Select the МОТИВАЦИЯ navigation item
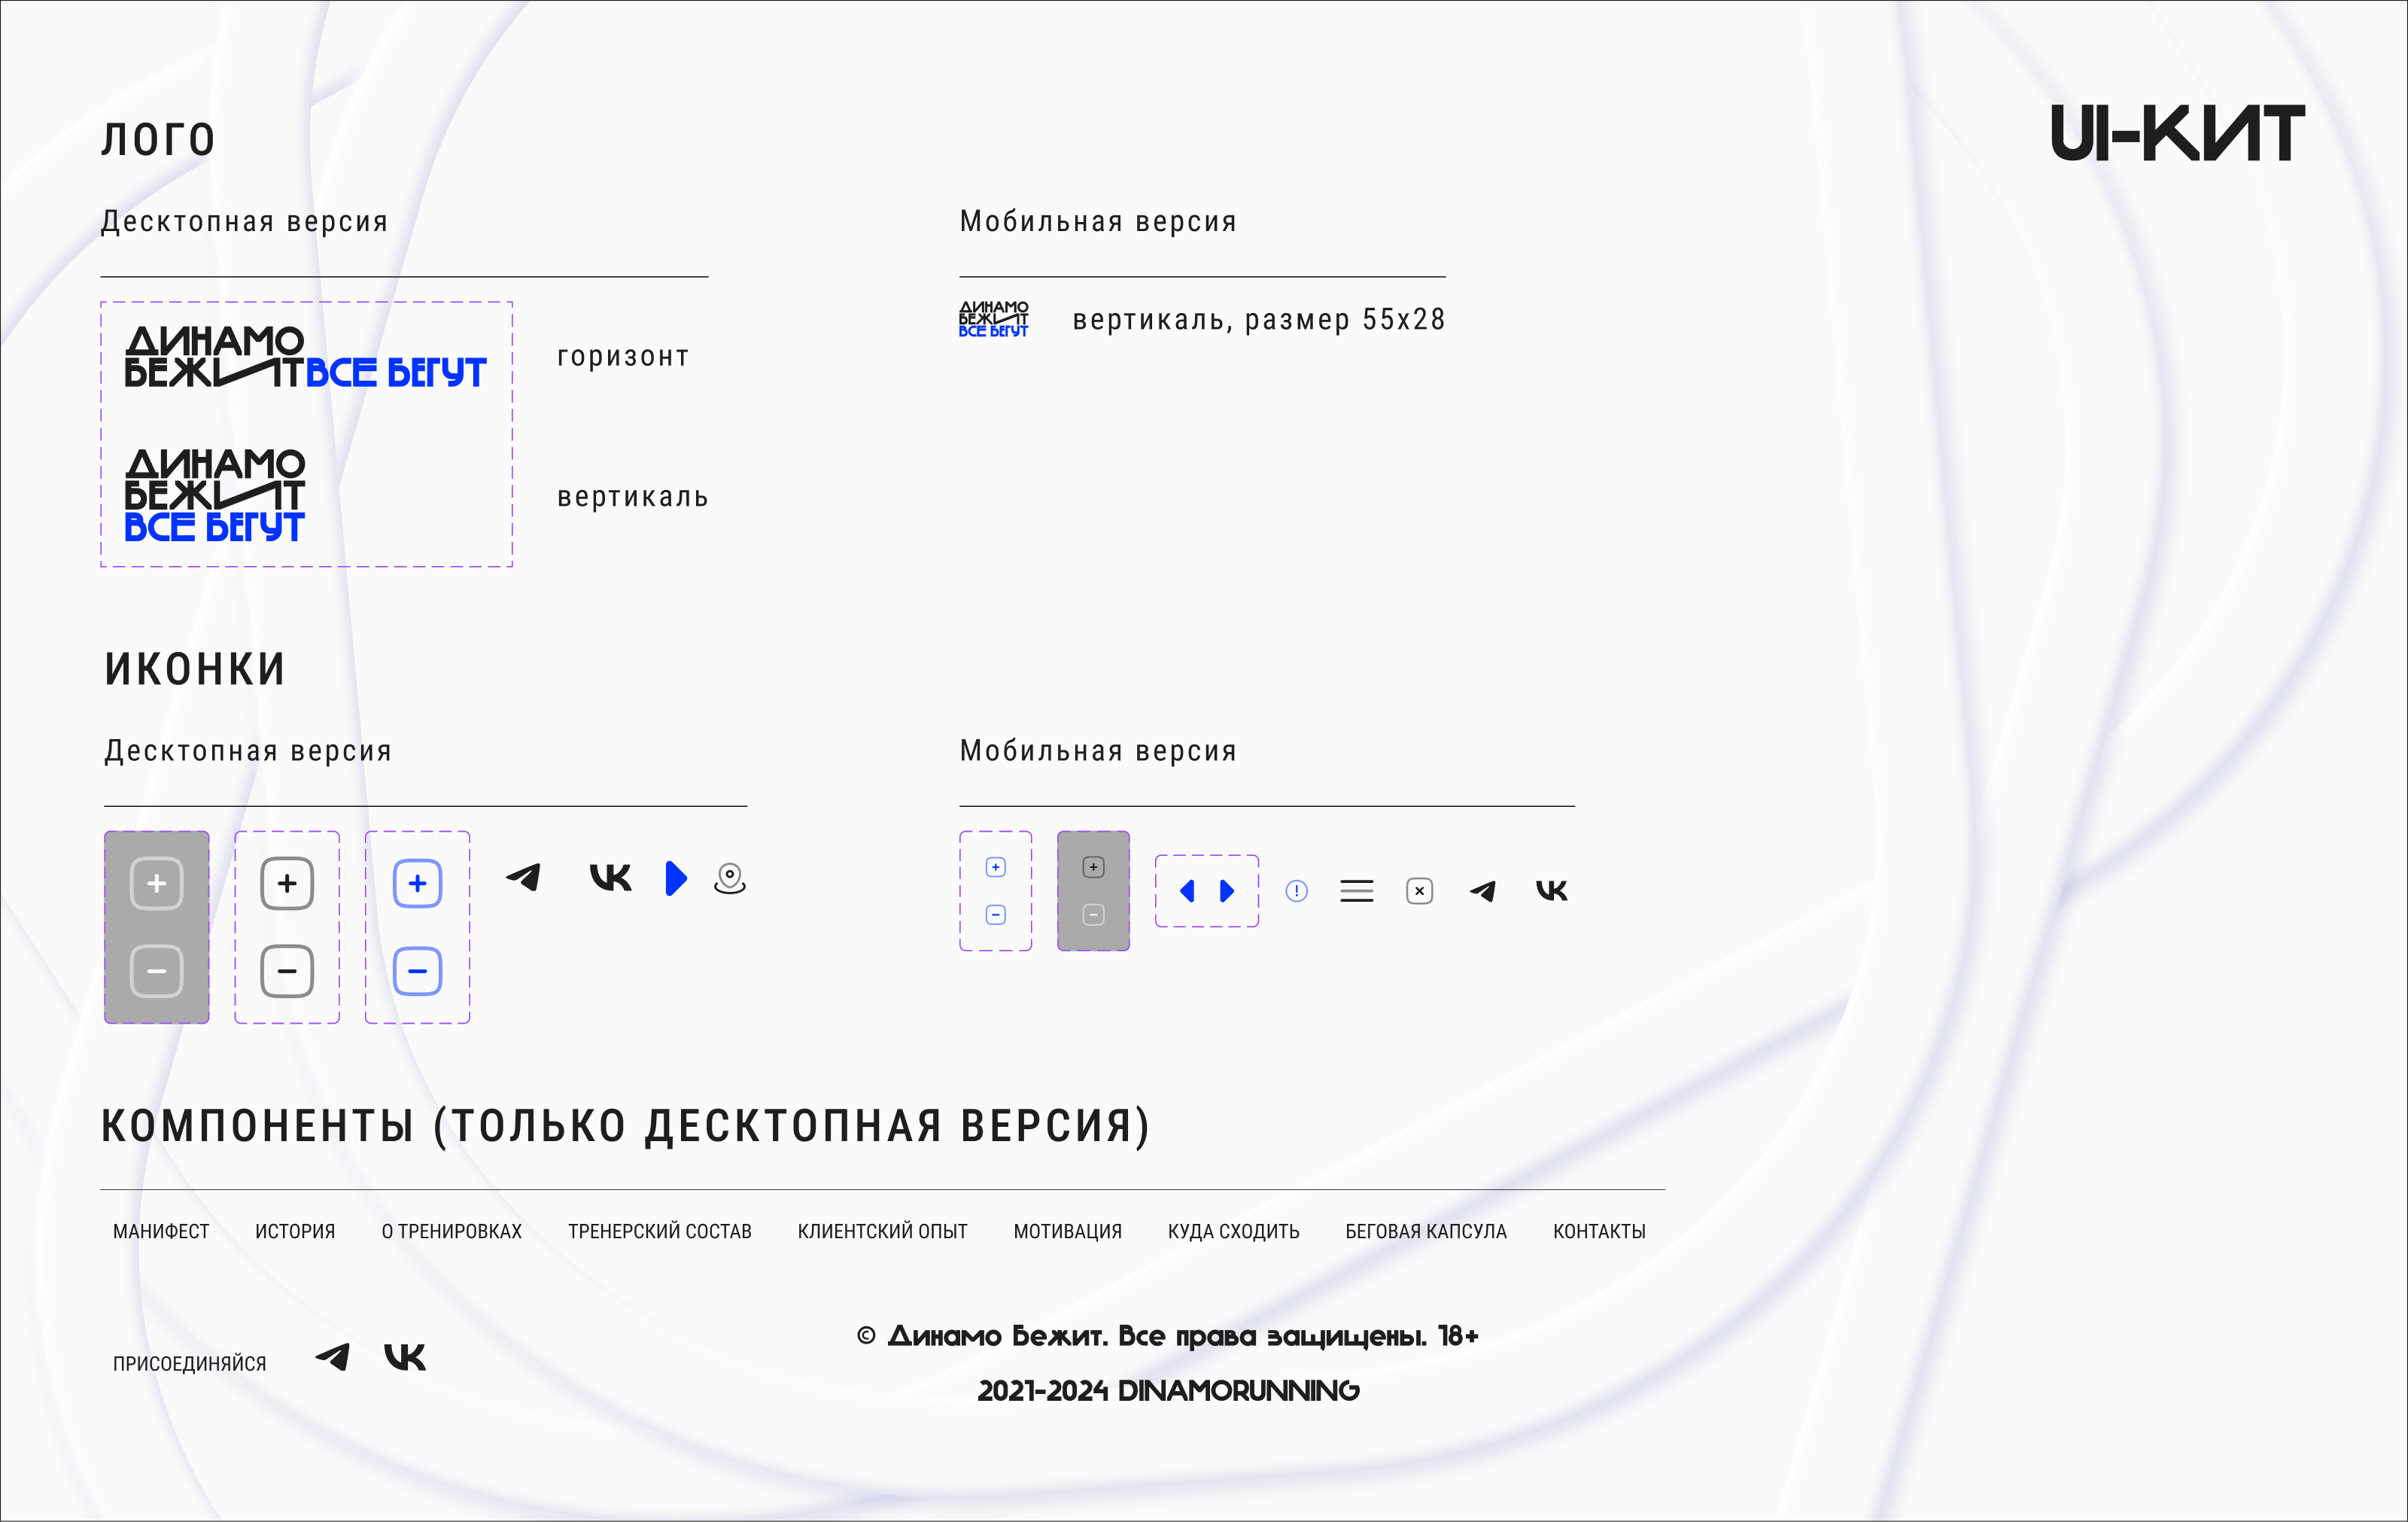2408x1522 pixels. [1068, 1231]
